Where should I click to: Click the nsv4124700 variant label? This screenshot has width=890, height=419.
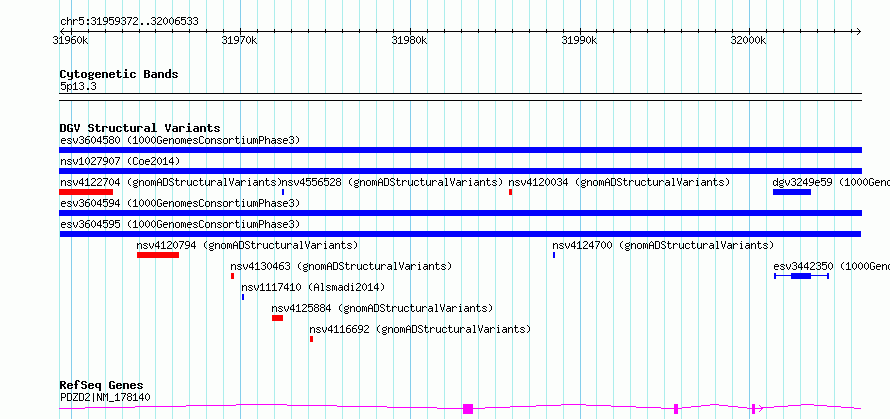tap(663, 245)
